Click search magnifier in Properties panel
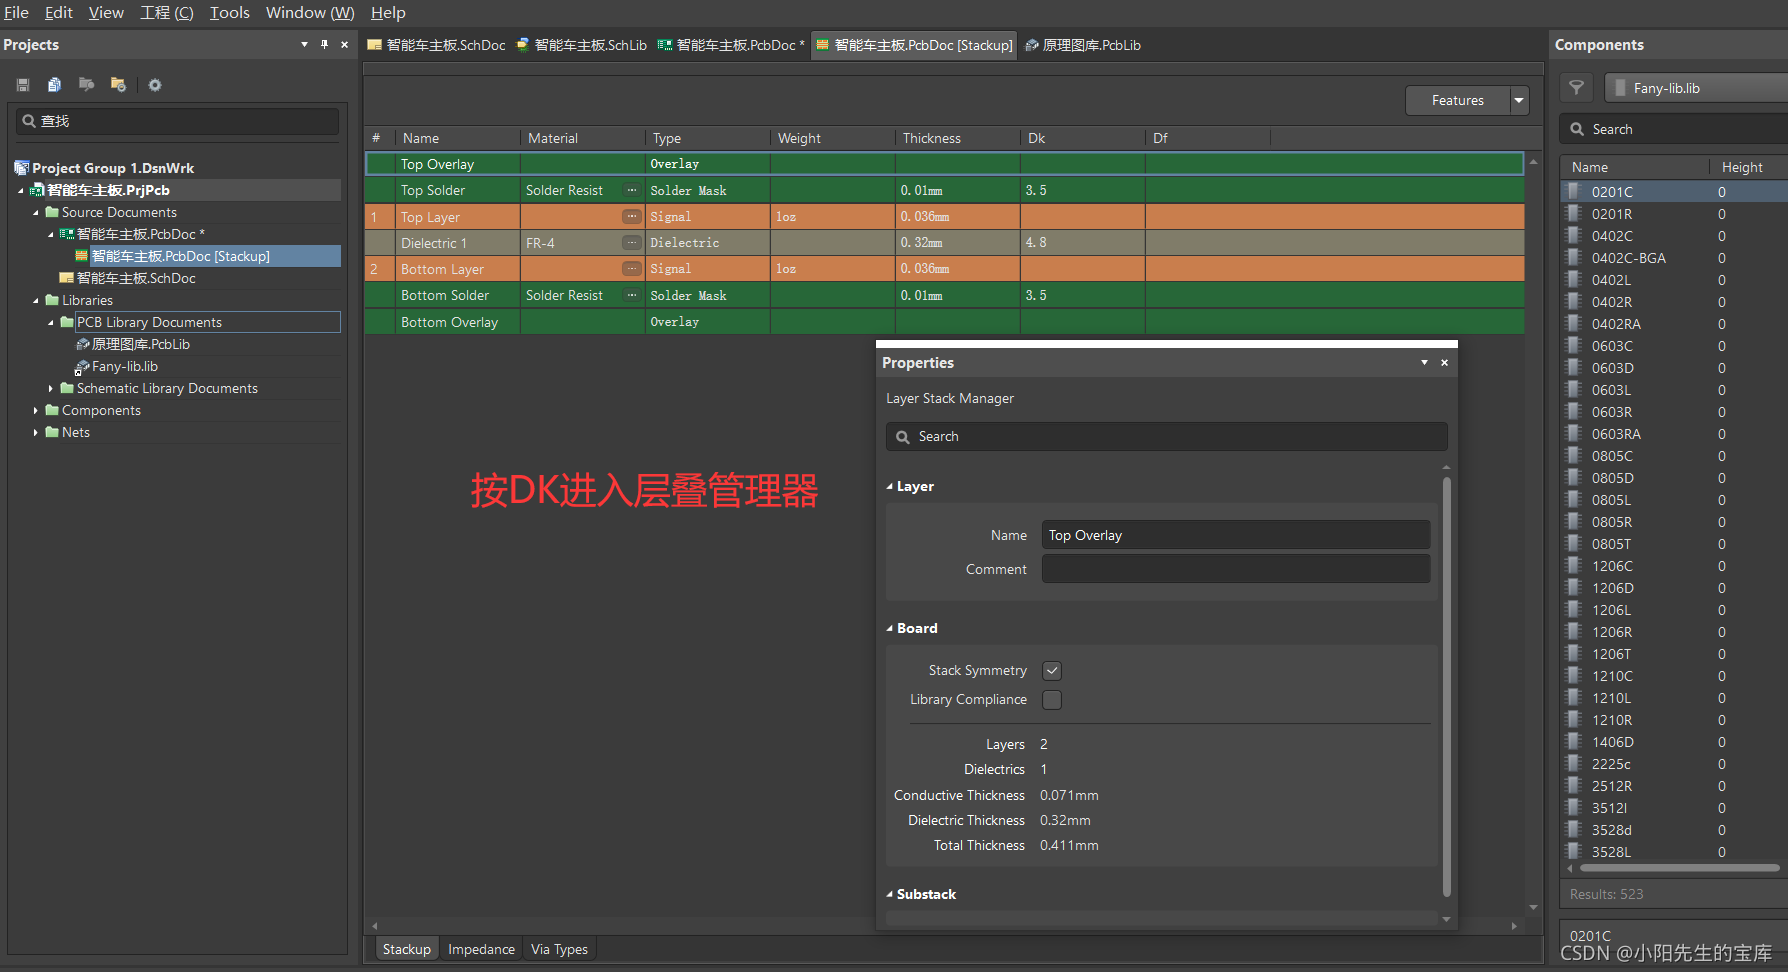1788x972 pixels. (x=903, y=437)
